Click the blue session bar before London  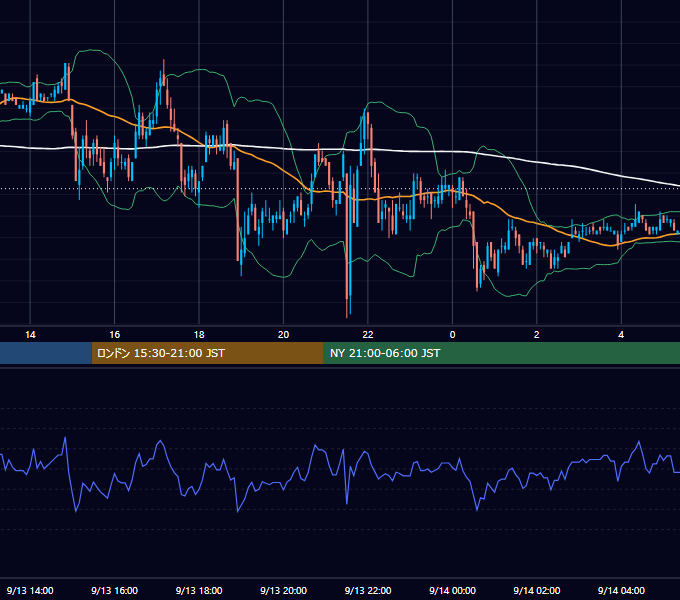point(46,353)
